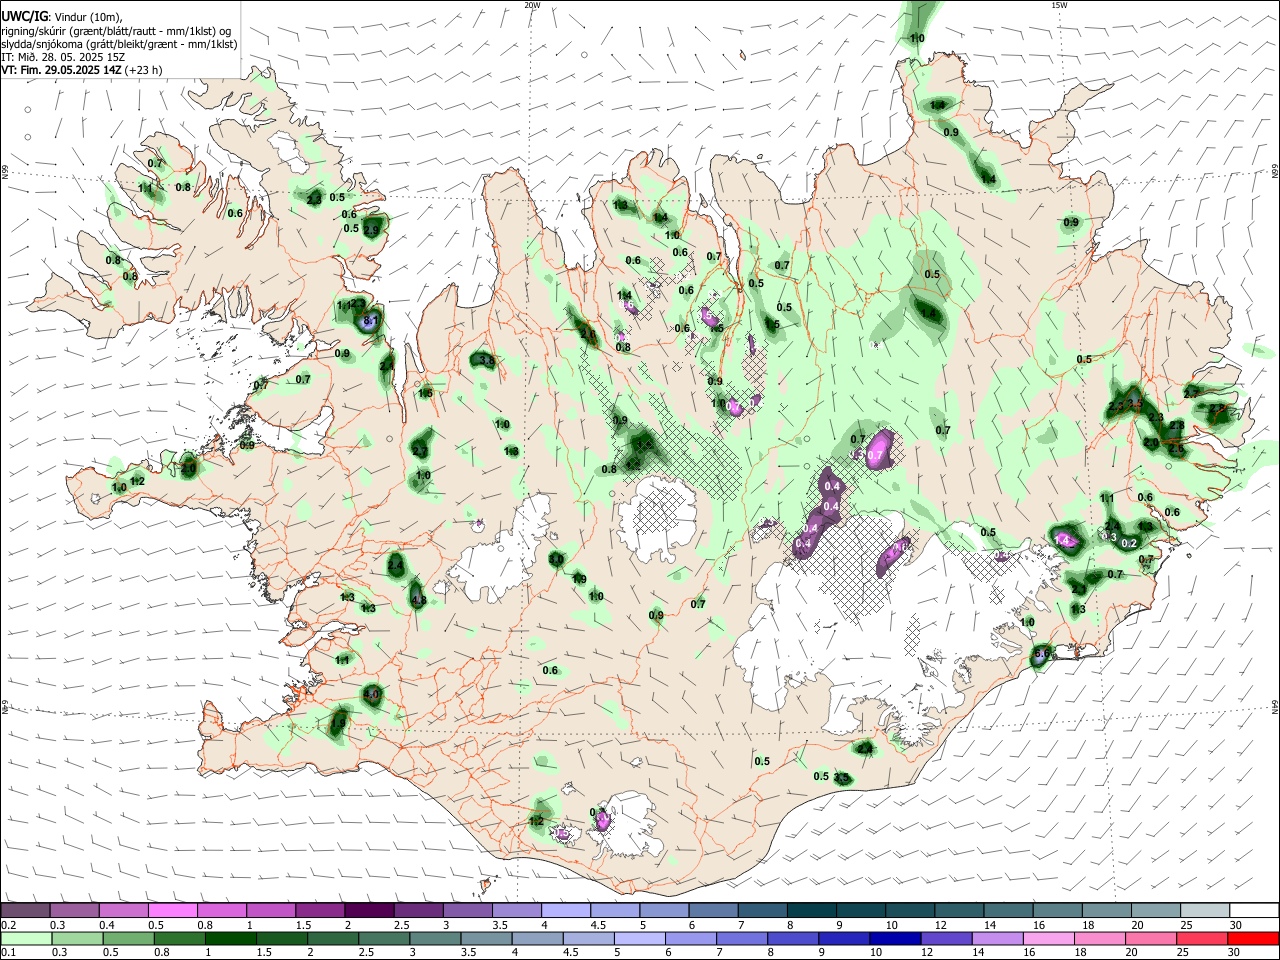Click the '2.9' precipitation value in Westfjords

pos(372,230)
